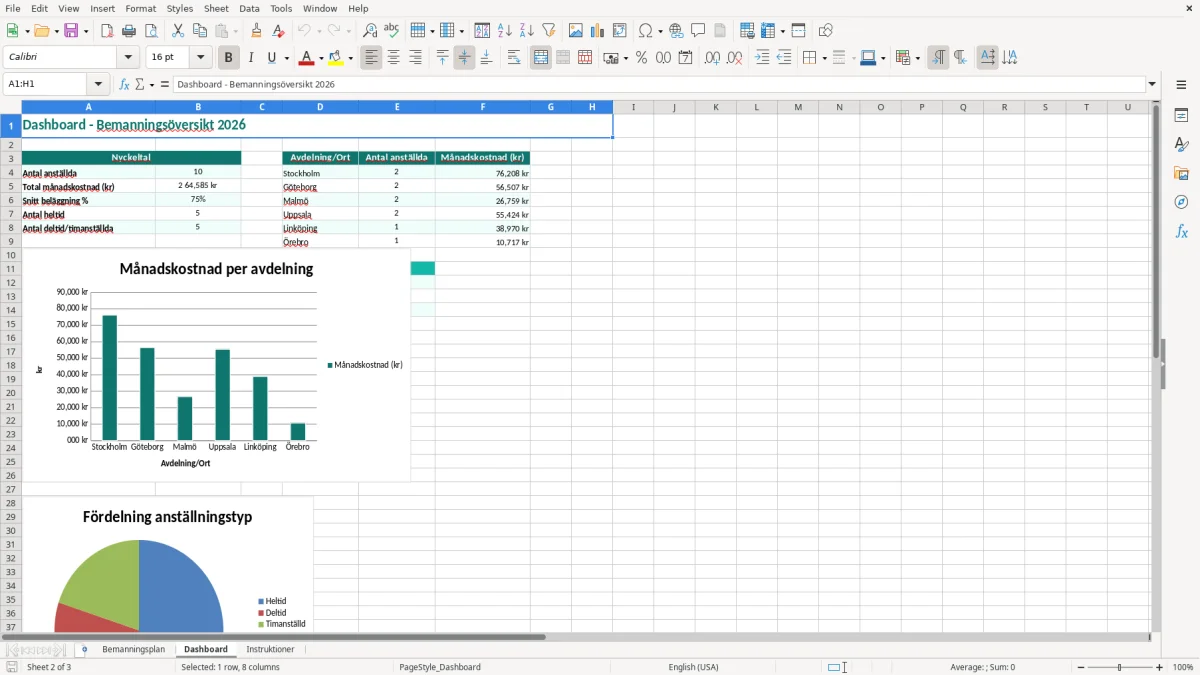Toggle Center Horizontally alignment

point(393,58)
